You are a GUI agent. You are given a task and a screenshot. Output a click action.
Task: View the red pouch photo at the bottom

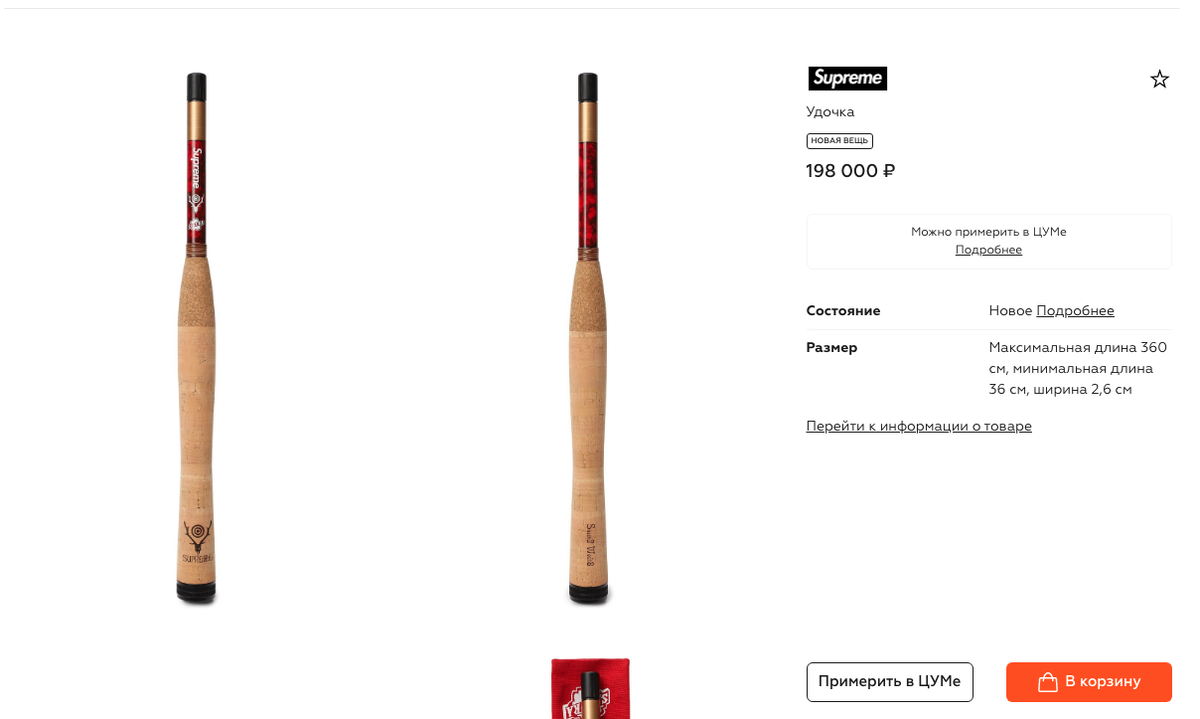point(590,689)
